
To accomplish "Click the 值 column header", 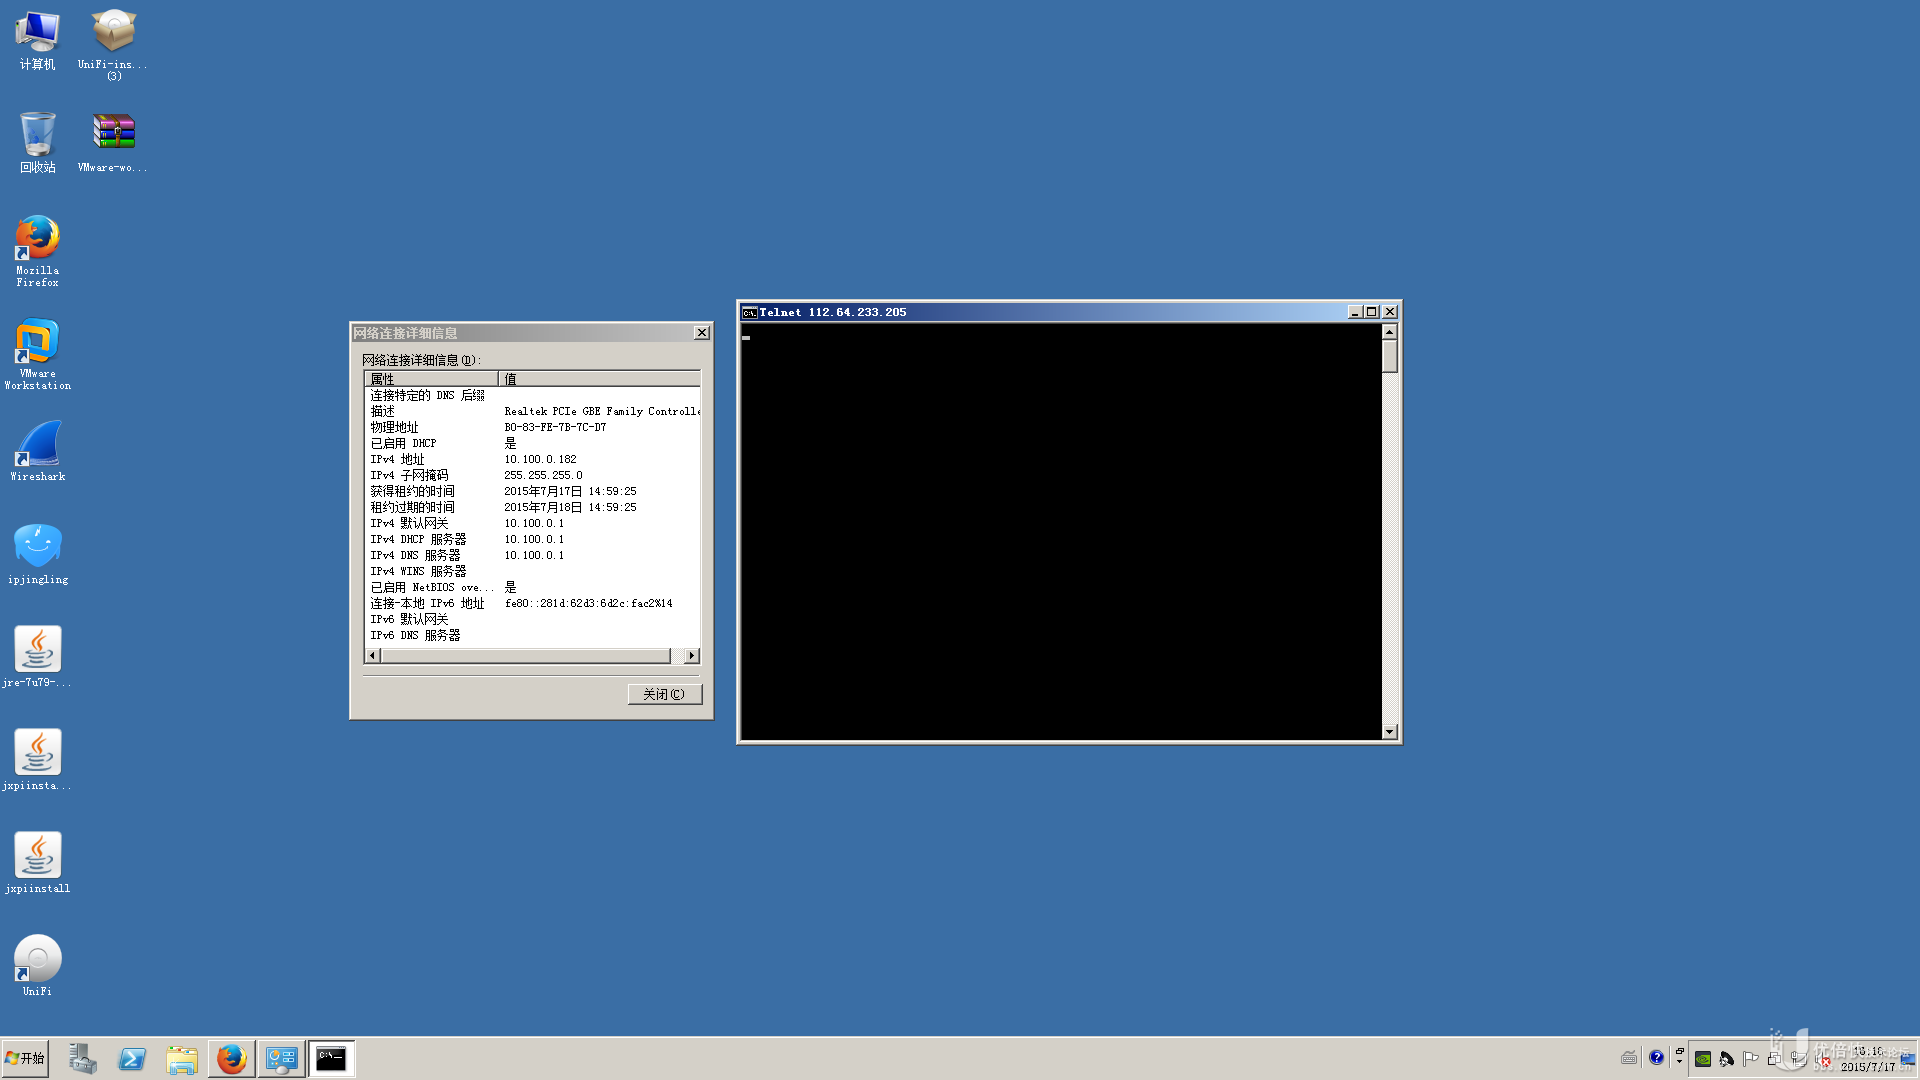I will (x=599, y=379).
